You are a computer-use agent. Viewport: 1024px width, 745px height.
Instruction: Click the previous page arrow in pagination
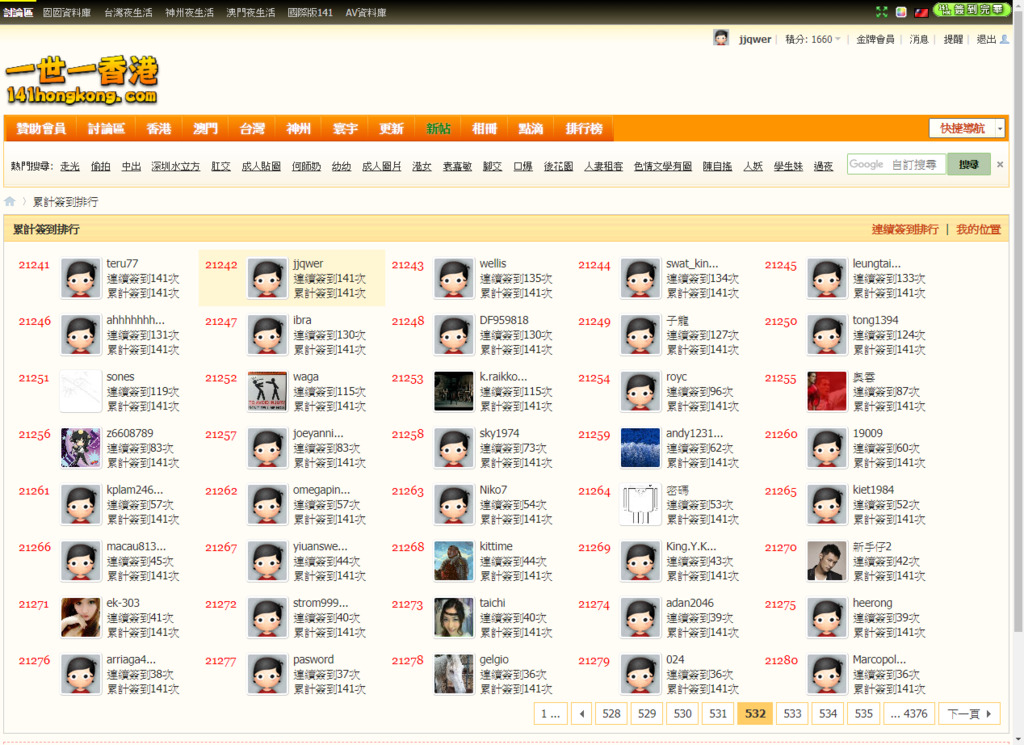coord(581,714)
